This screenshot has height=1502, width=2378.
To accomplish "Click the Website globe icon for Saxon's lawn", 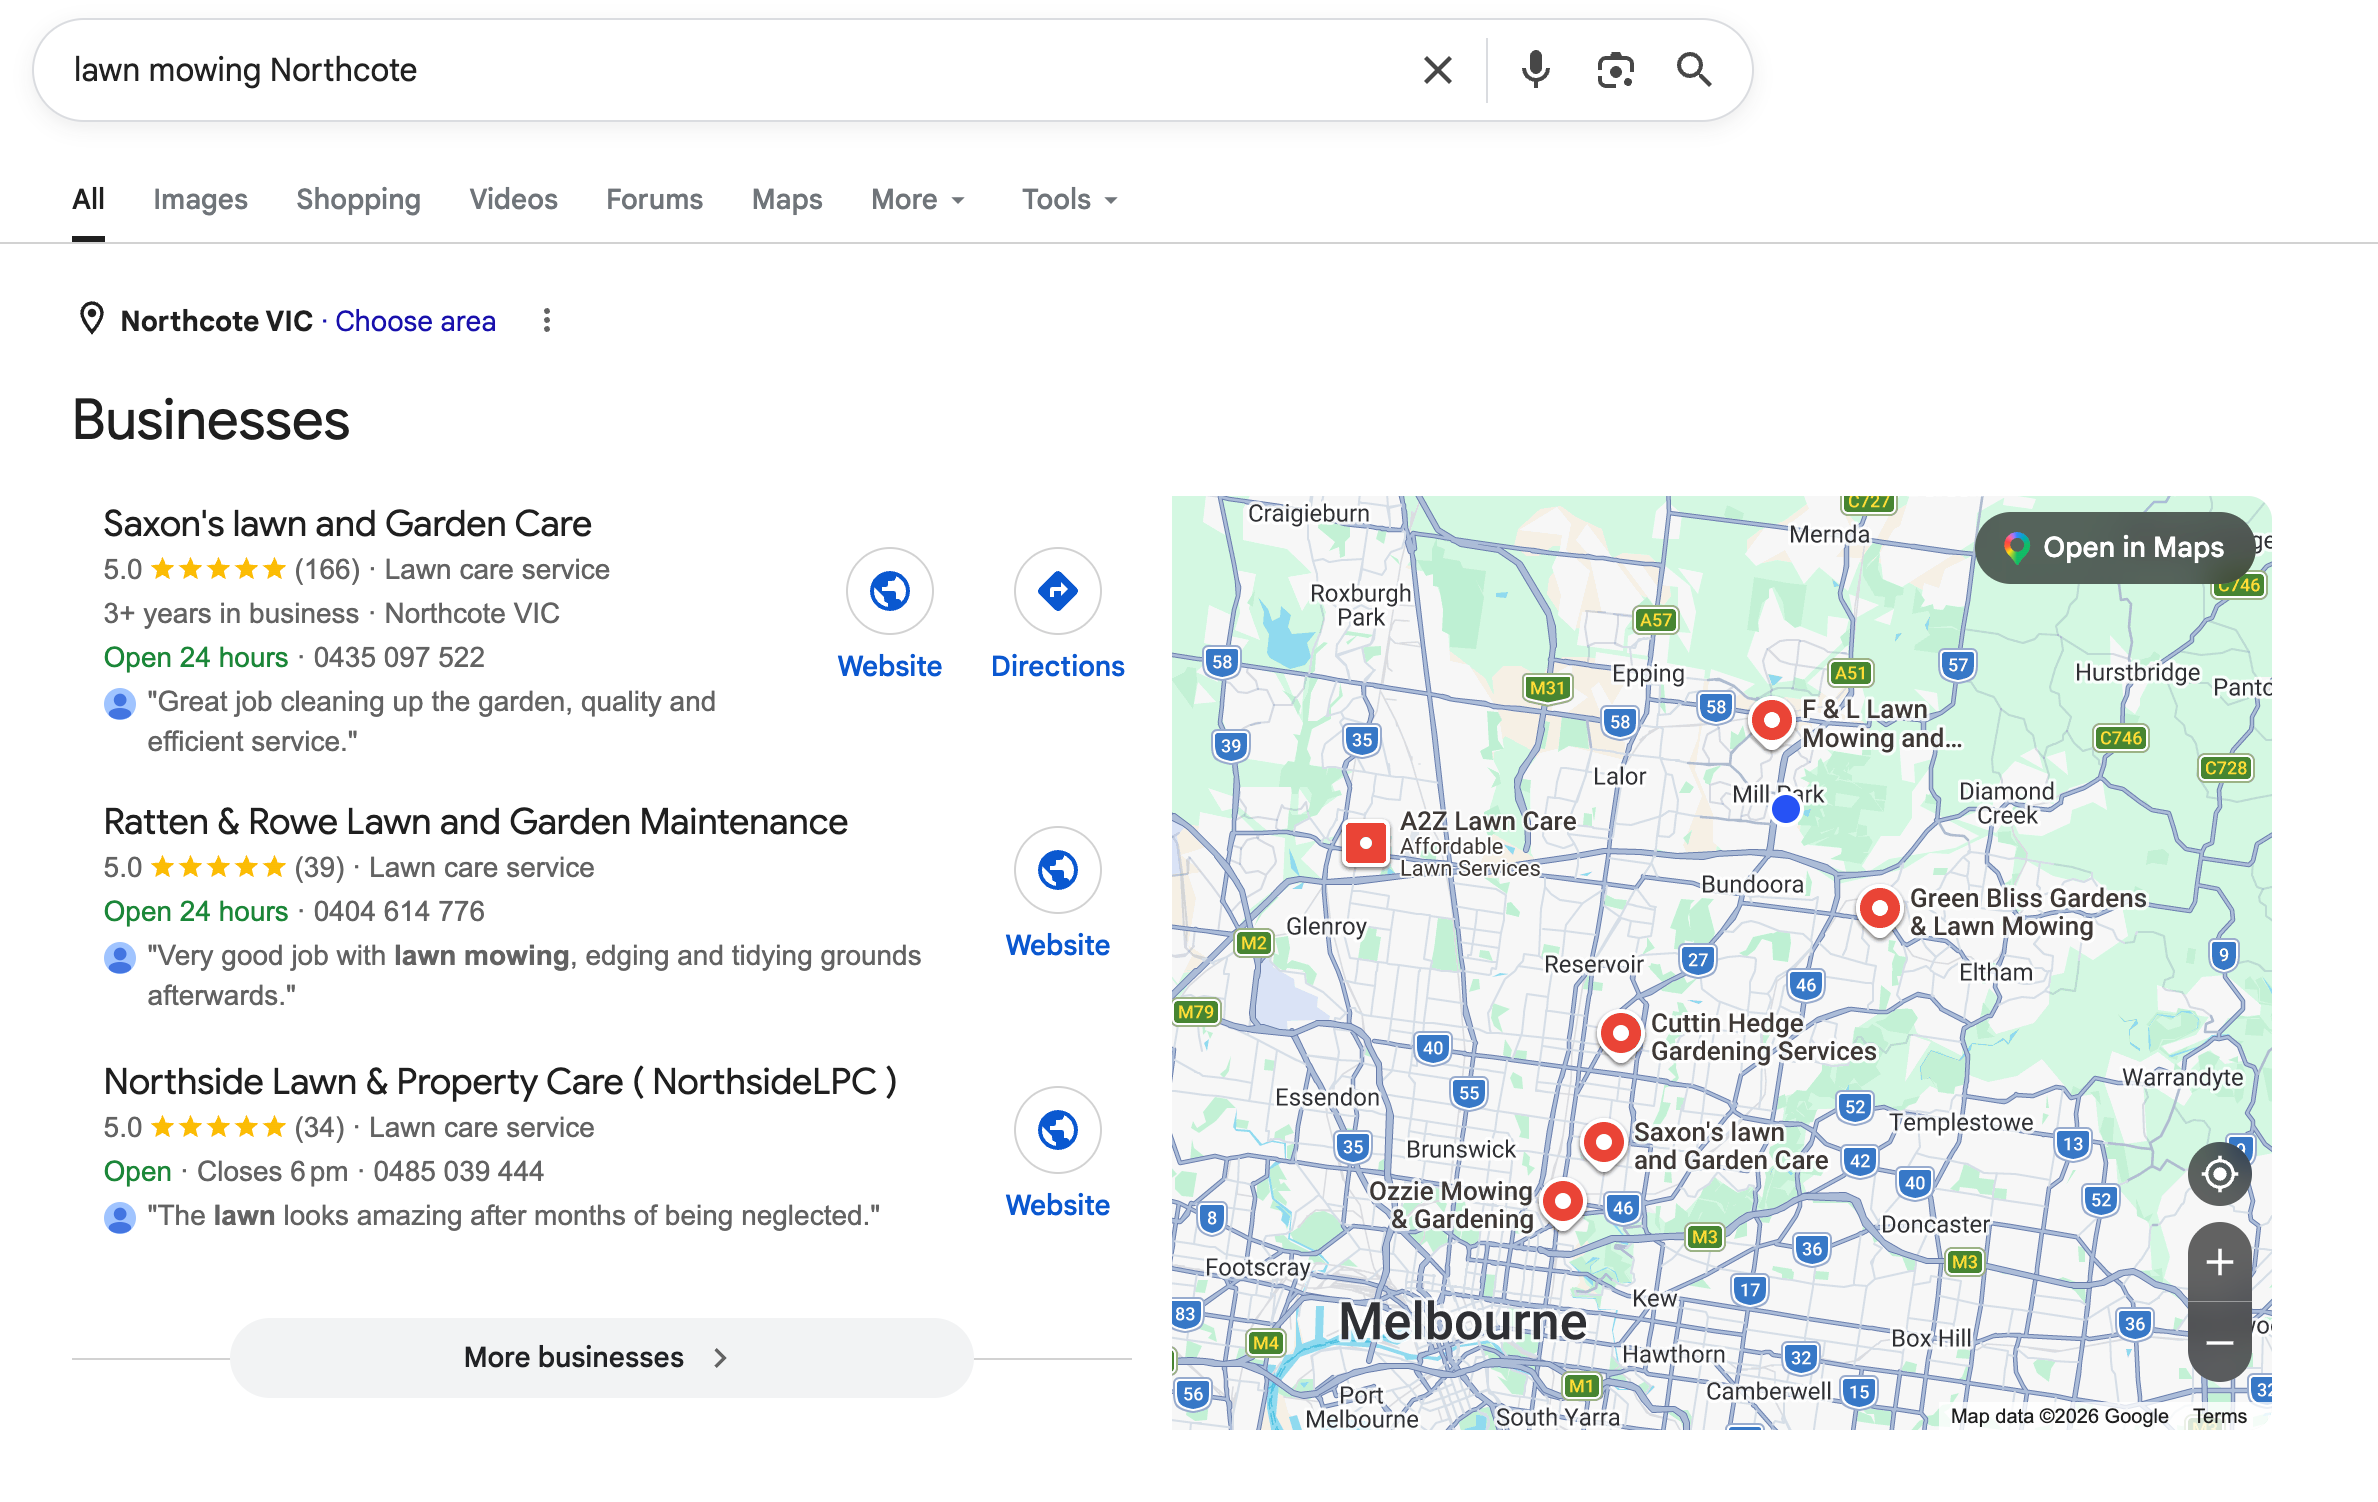I will click(x=889, y=591).
